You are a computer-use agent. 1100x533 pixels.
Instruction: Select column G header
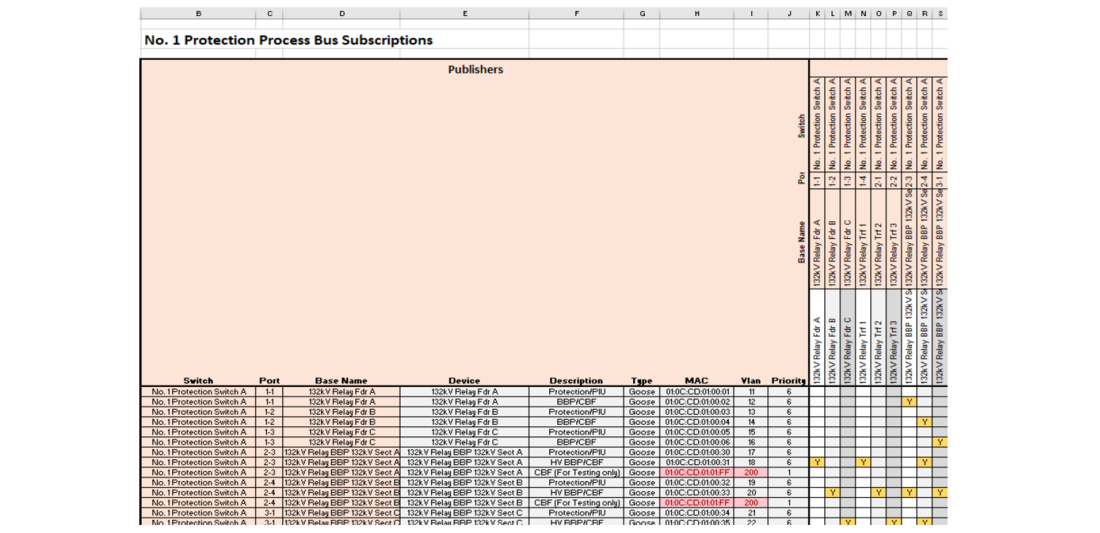pyautogui.click(x=641, y=13)
